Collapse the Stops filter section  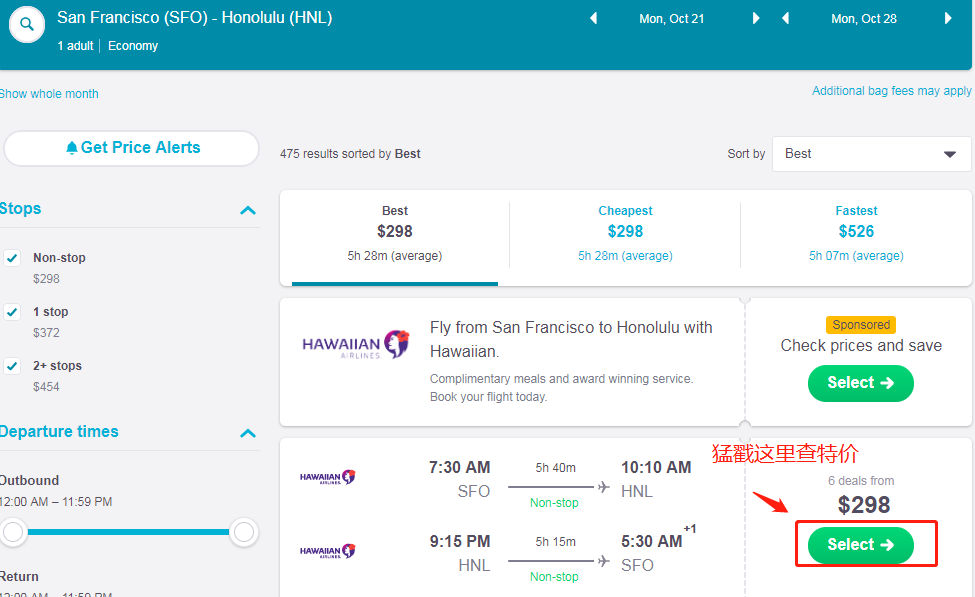247,210
